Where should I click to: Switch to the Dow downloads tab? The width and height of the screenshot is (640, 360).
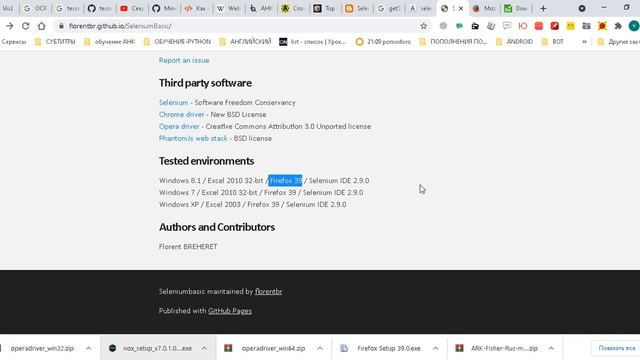pyautogui.click(x=516, y=8)
